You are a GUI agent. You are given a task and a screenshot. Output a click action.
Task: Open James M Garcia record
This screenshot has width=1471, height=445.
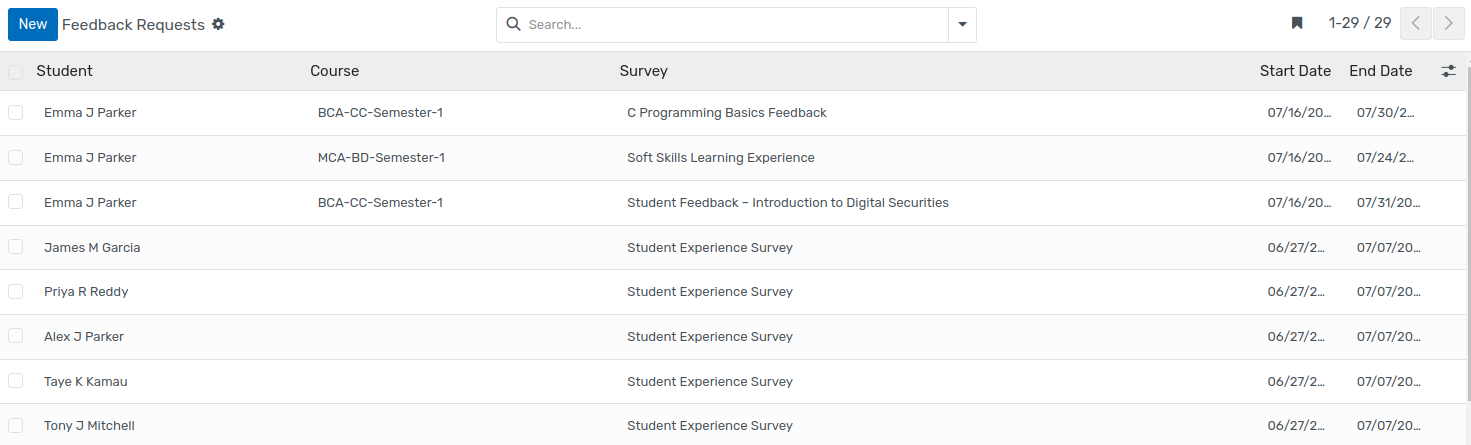point(92,247)
